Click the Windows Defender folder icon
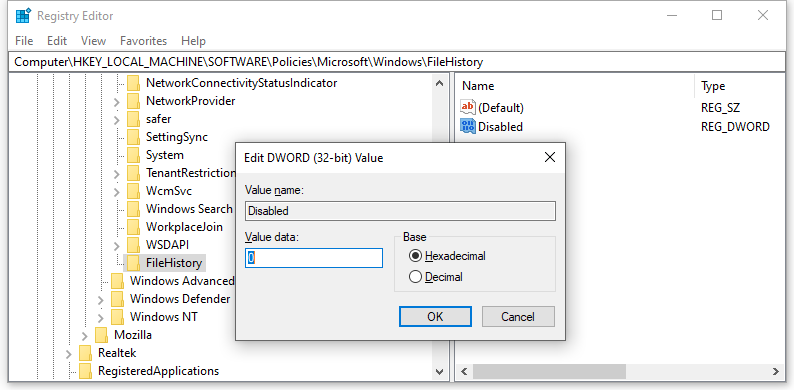 (x=117, y=299)
